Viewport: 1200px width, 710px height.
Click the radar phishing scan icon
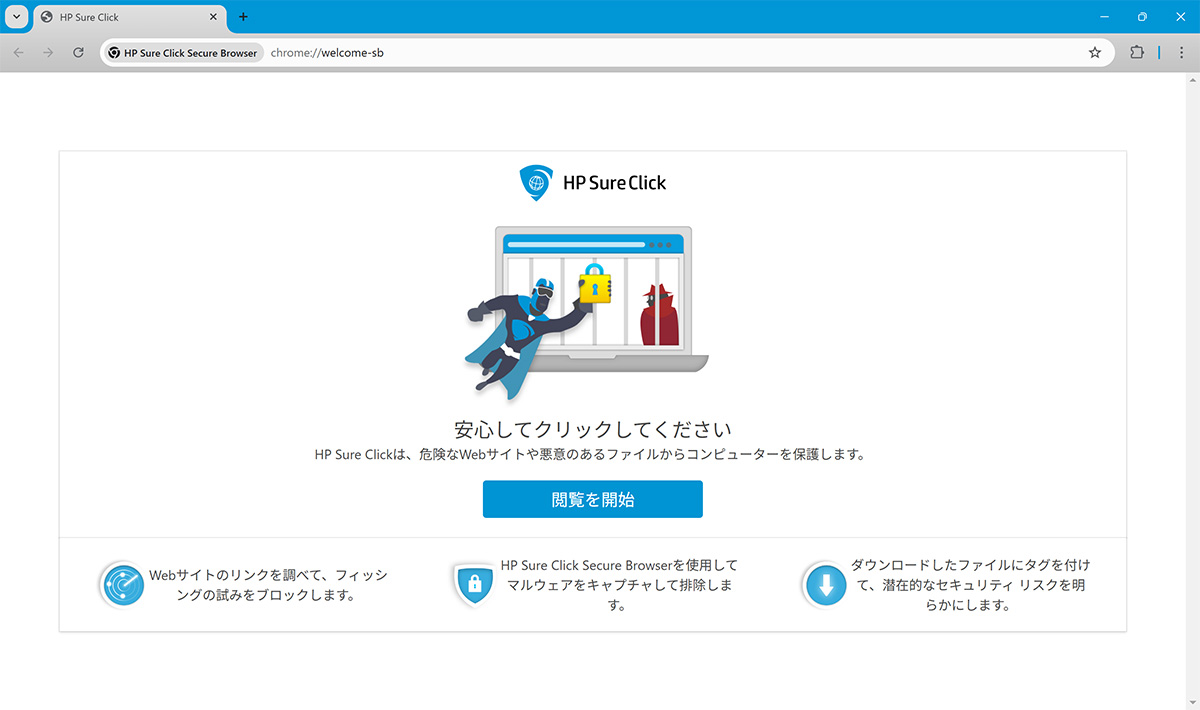point(122,585)
